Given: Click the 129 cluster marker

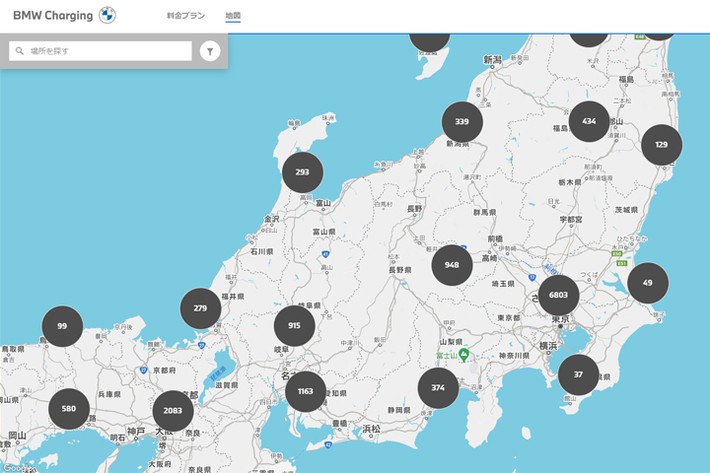Looking at the screenshot, I should click(662, 145).
